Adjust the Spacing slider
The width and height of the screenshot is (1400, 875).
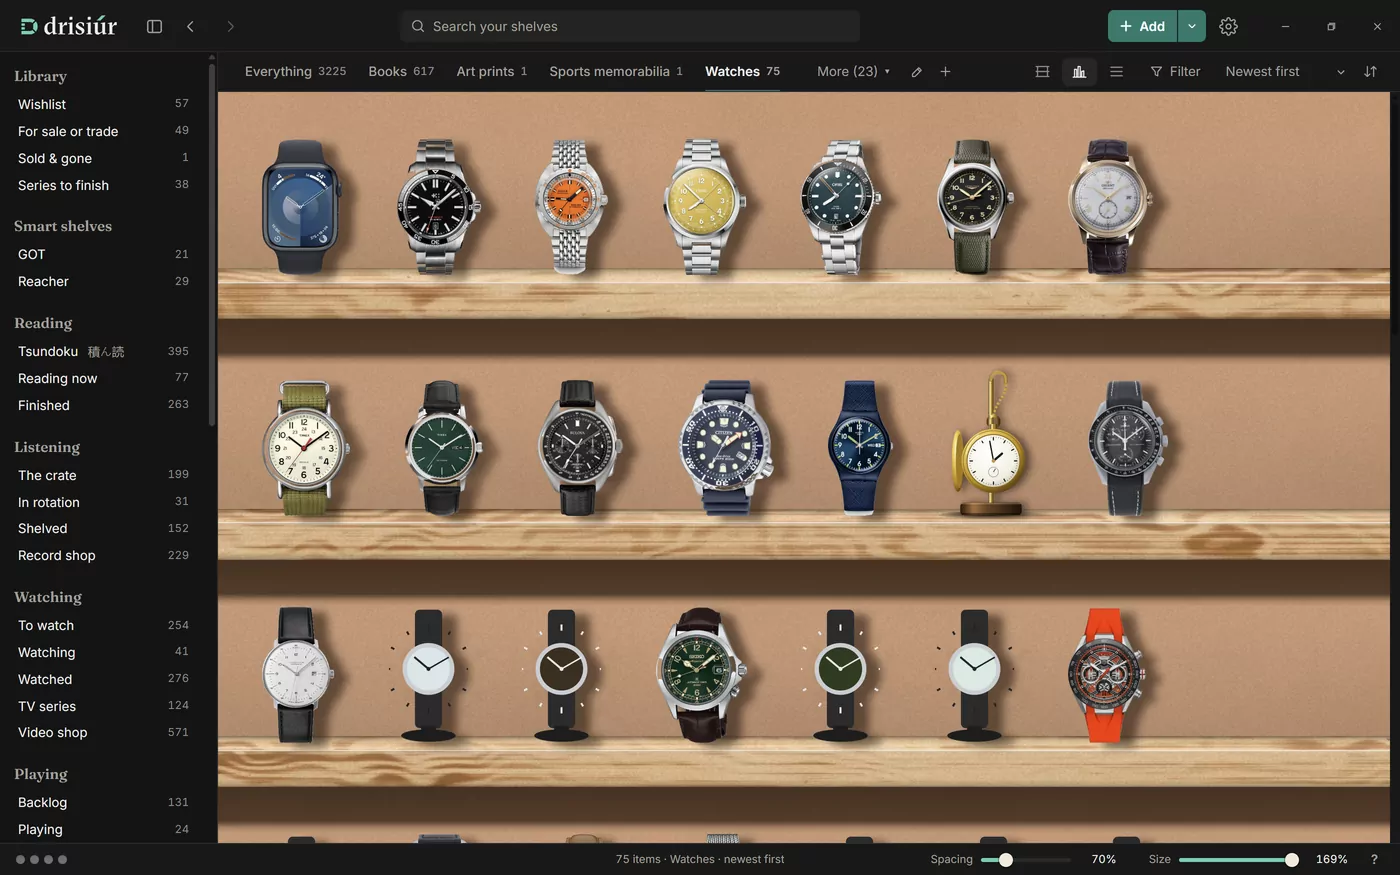pyautogui.click(x=1025, y=860)
